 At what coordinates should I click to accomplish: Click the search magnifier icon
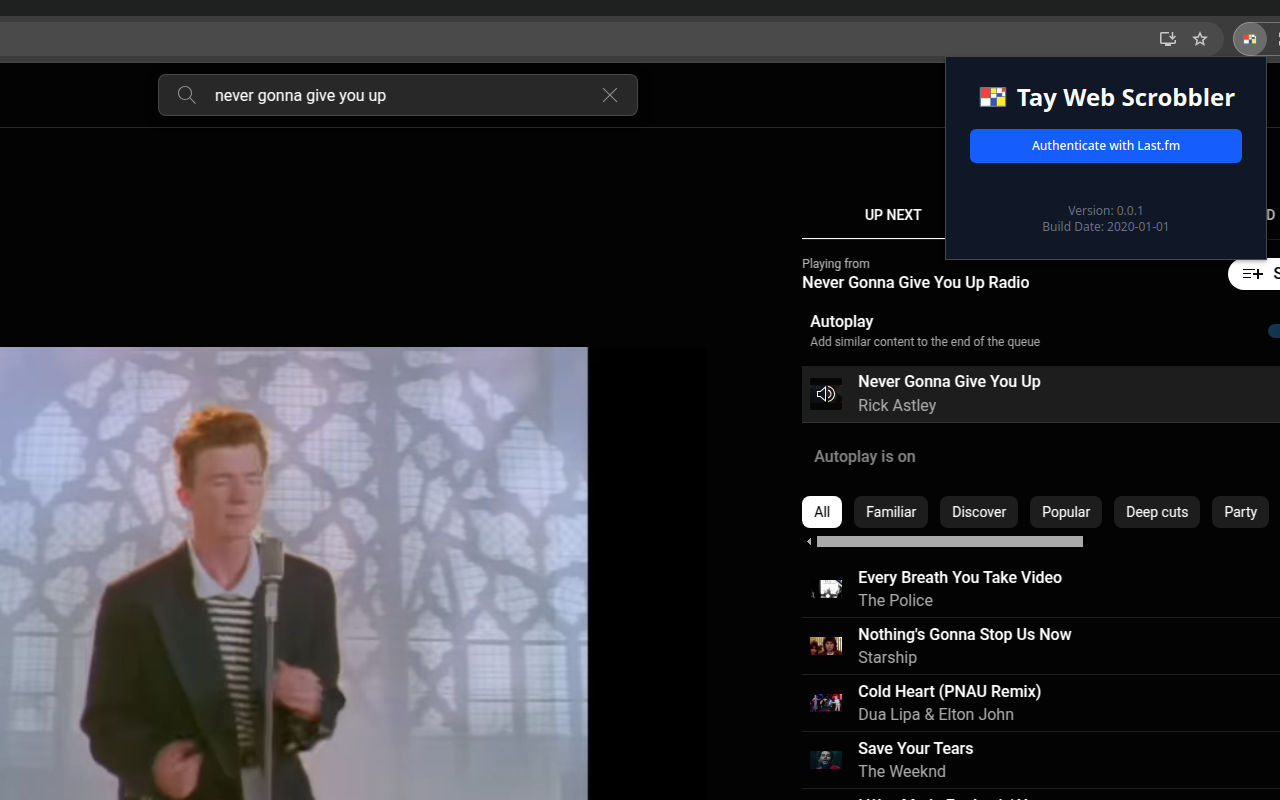pos(186,95)
